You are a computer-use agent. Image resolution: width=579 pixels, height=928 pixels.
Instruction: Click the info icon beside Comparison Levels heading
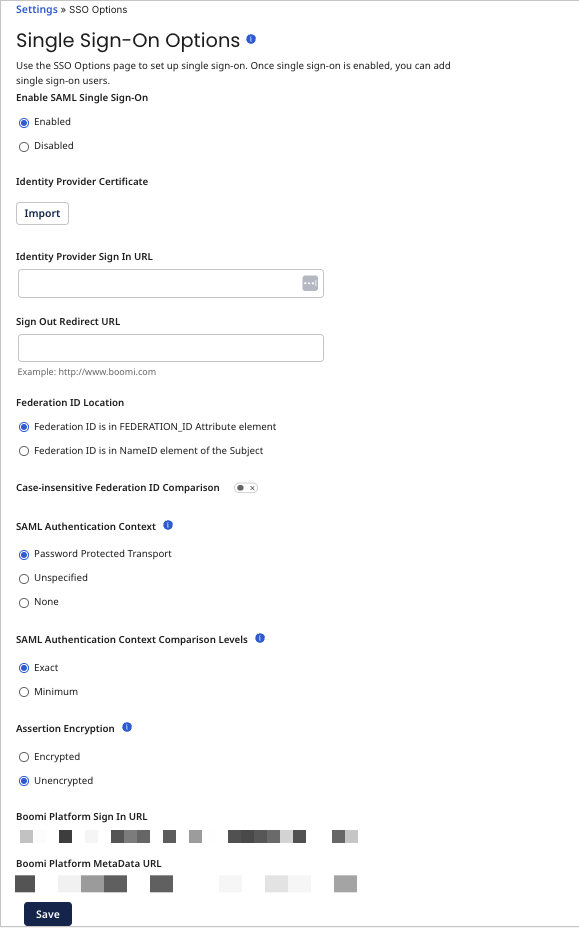tap(260, 638)
